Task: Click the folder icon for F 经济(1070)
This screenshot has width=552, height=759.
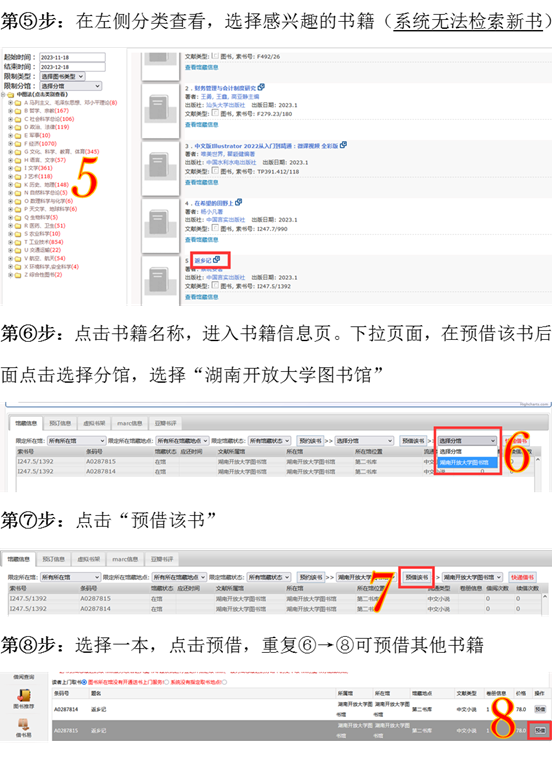Action: (18, 144)
